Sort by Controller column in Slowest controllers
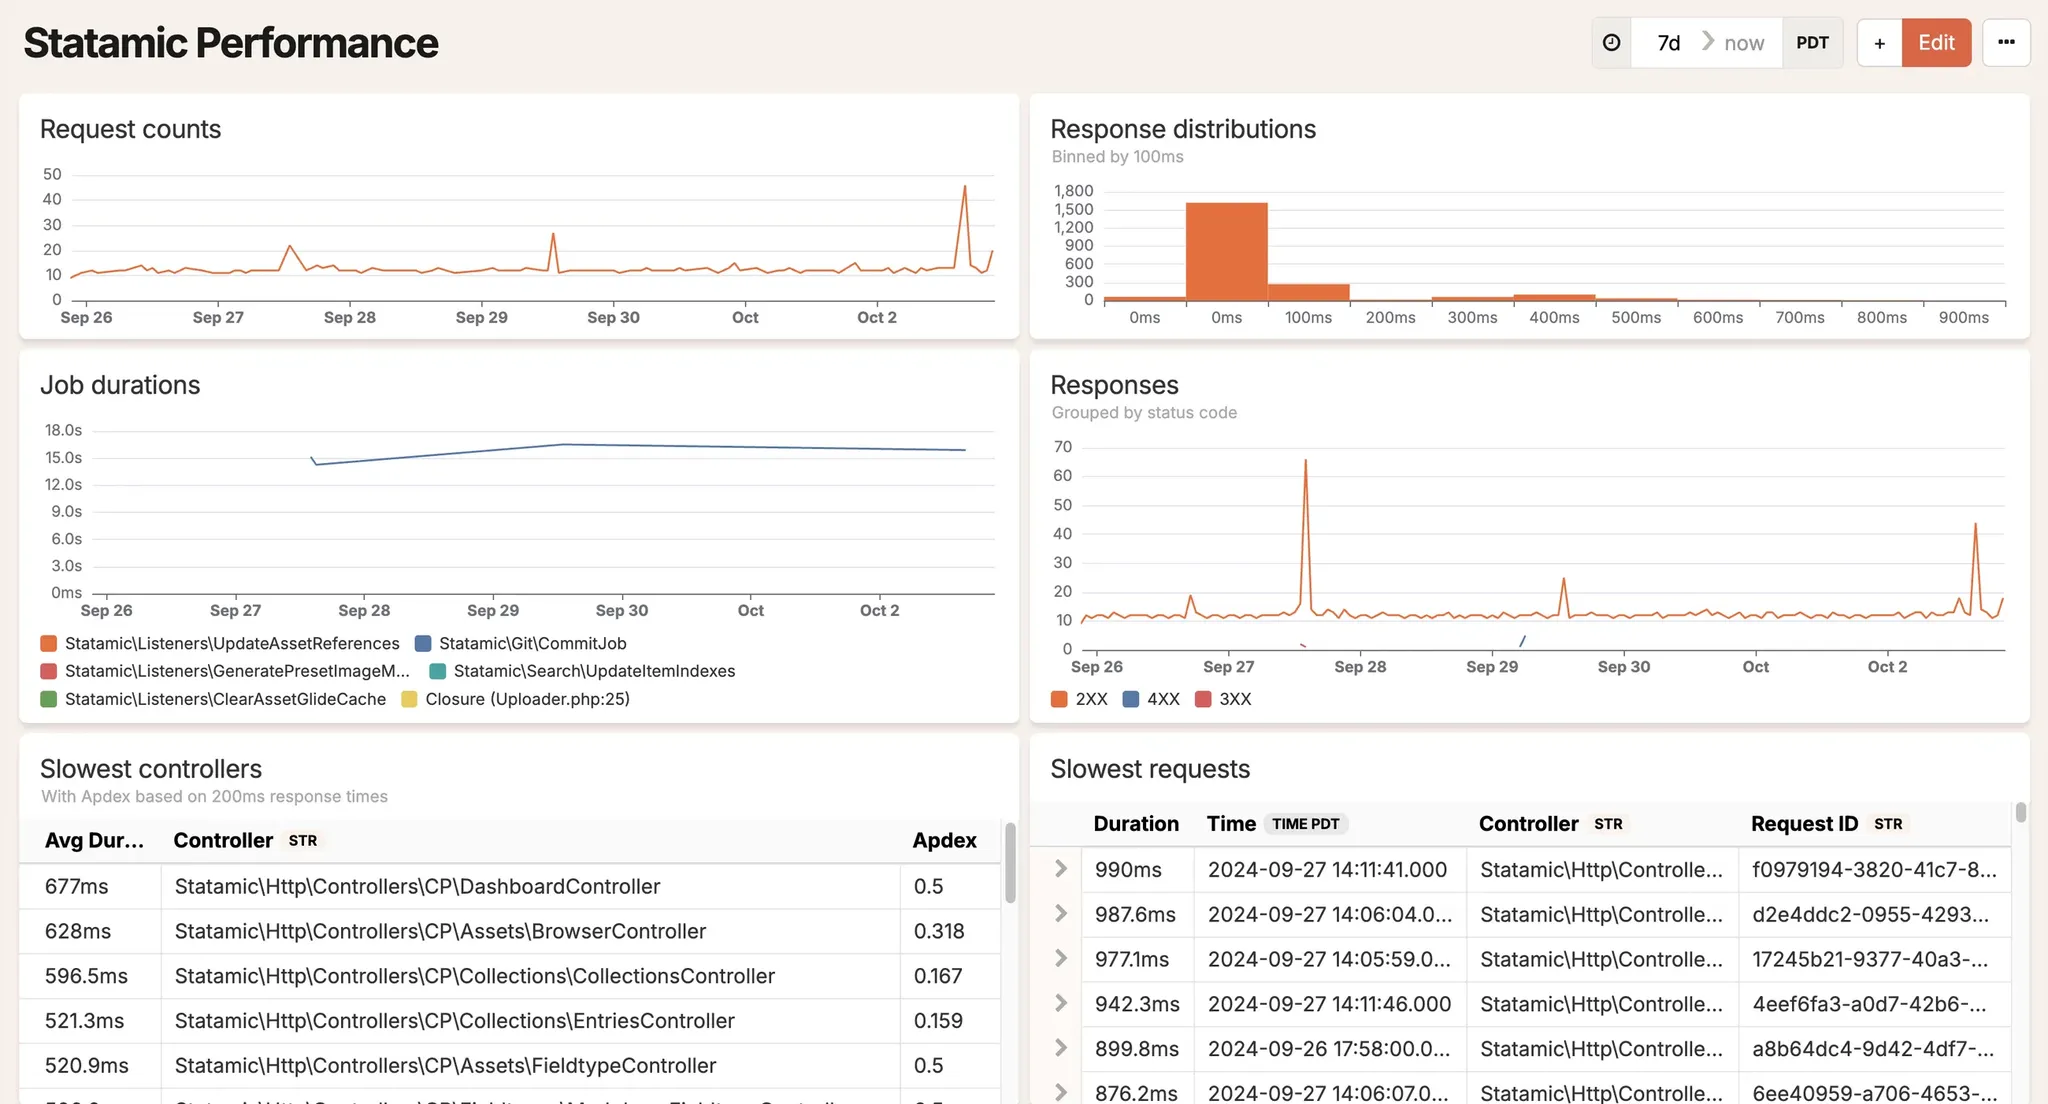The image size is (2048, 1104). [x=223, y=840]
